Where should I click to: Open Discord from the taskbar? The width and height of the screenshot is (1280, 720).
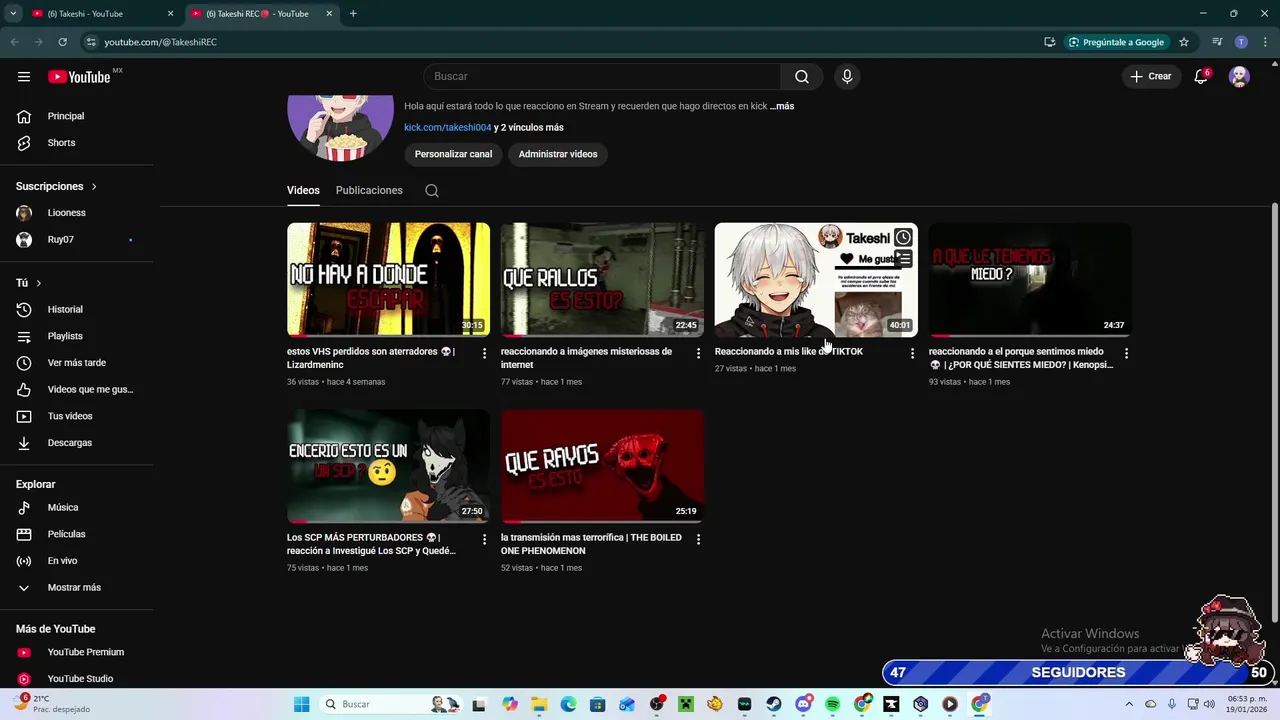pyautogui.click(x=803, y=704)
